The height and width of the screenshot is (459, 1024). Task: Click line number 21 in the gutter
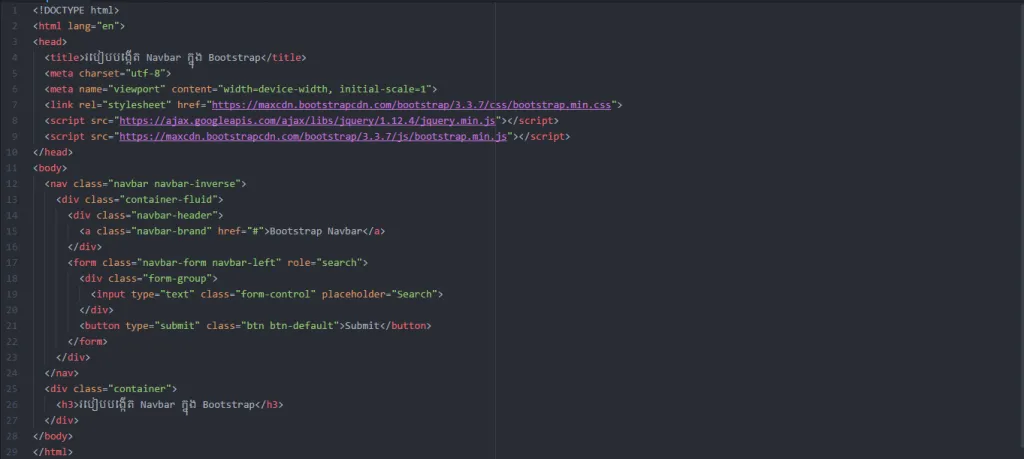12,326
